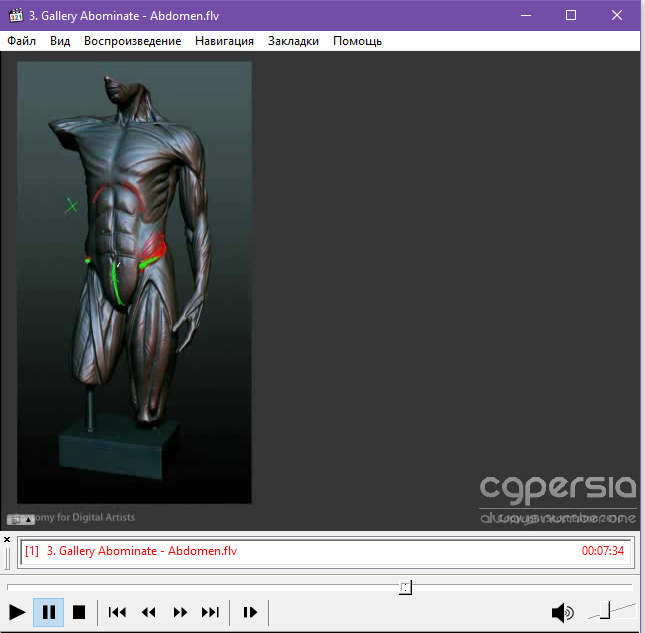Click the seek bar position thumb
This screenshot has height=633, width=645.
click(405, 587)
